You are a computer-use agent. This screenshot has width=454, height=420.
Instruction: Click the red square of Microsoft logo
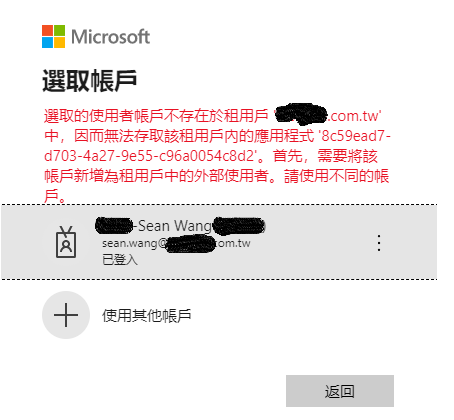point(47,30)
